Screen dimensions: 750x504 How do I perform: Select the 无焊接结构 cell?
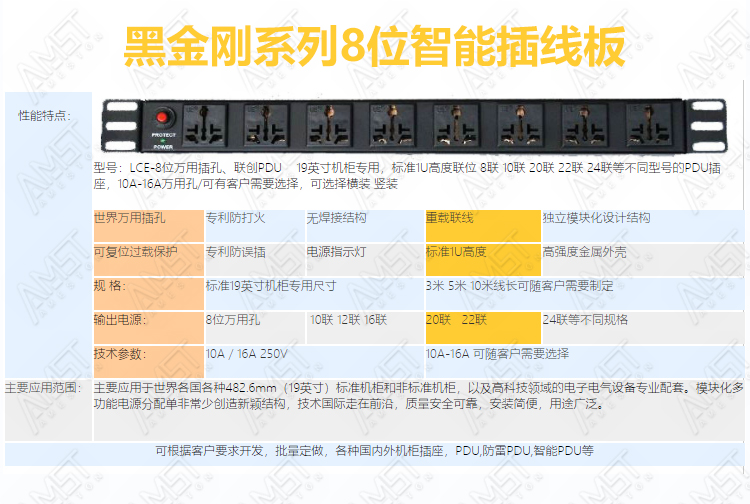tap(365, 226)
